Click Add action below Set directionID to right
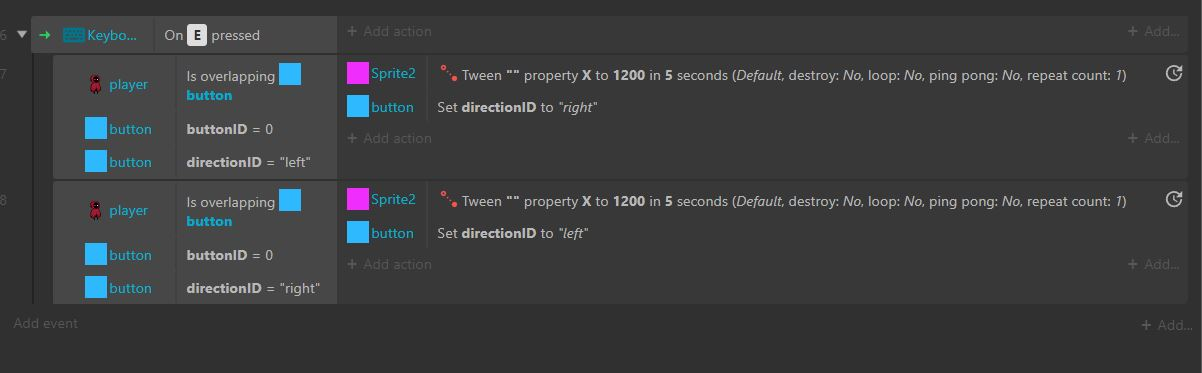Screen dimensions: 1202x373 pos(389,138)
